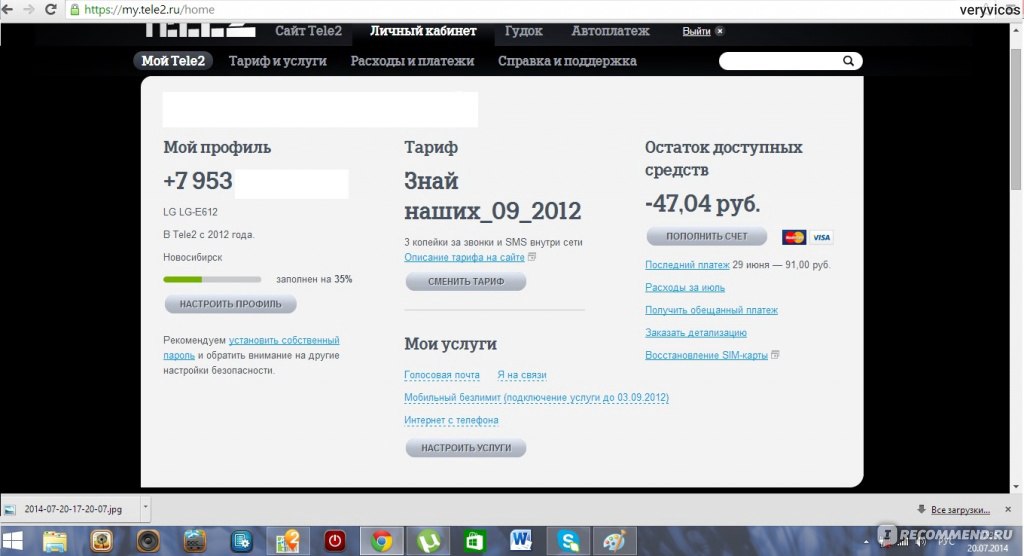
Task: Click the Chrome icon in taskbar
Action: 381,542
